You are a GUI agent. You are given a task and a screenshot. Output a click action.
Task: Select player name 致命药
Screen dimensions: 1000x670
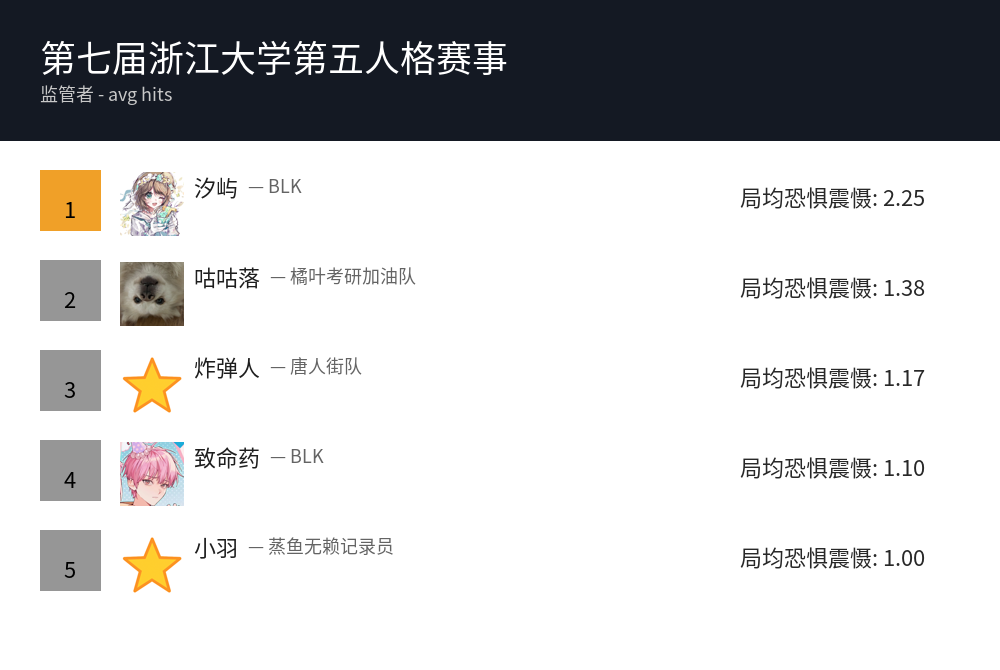[x=227, y=458]
